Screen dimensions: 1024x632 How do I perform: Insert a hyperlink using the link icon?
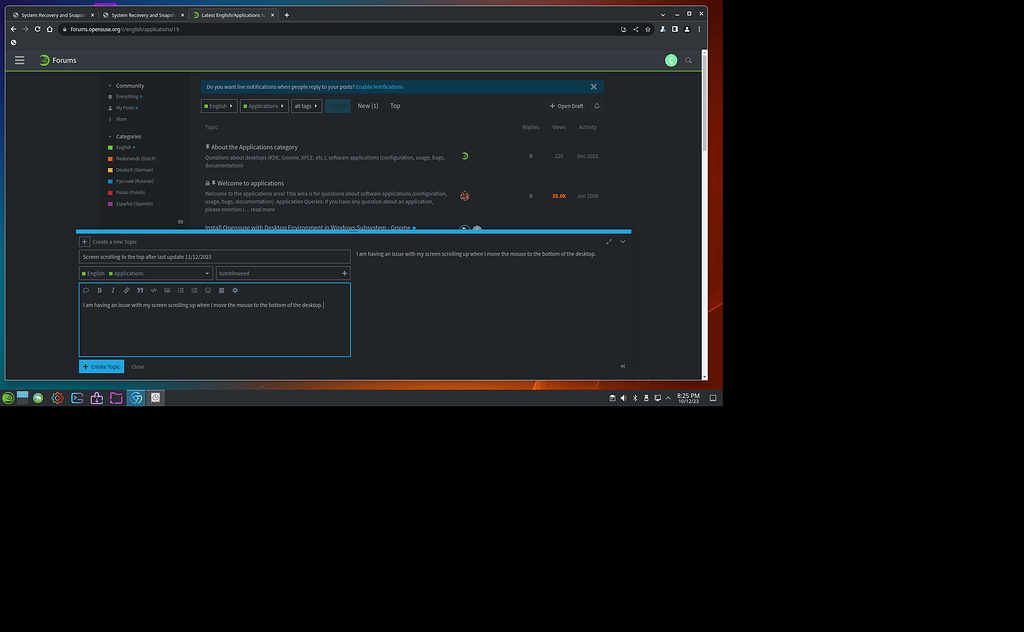point(127,290)
